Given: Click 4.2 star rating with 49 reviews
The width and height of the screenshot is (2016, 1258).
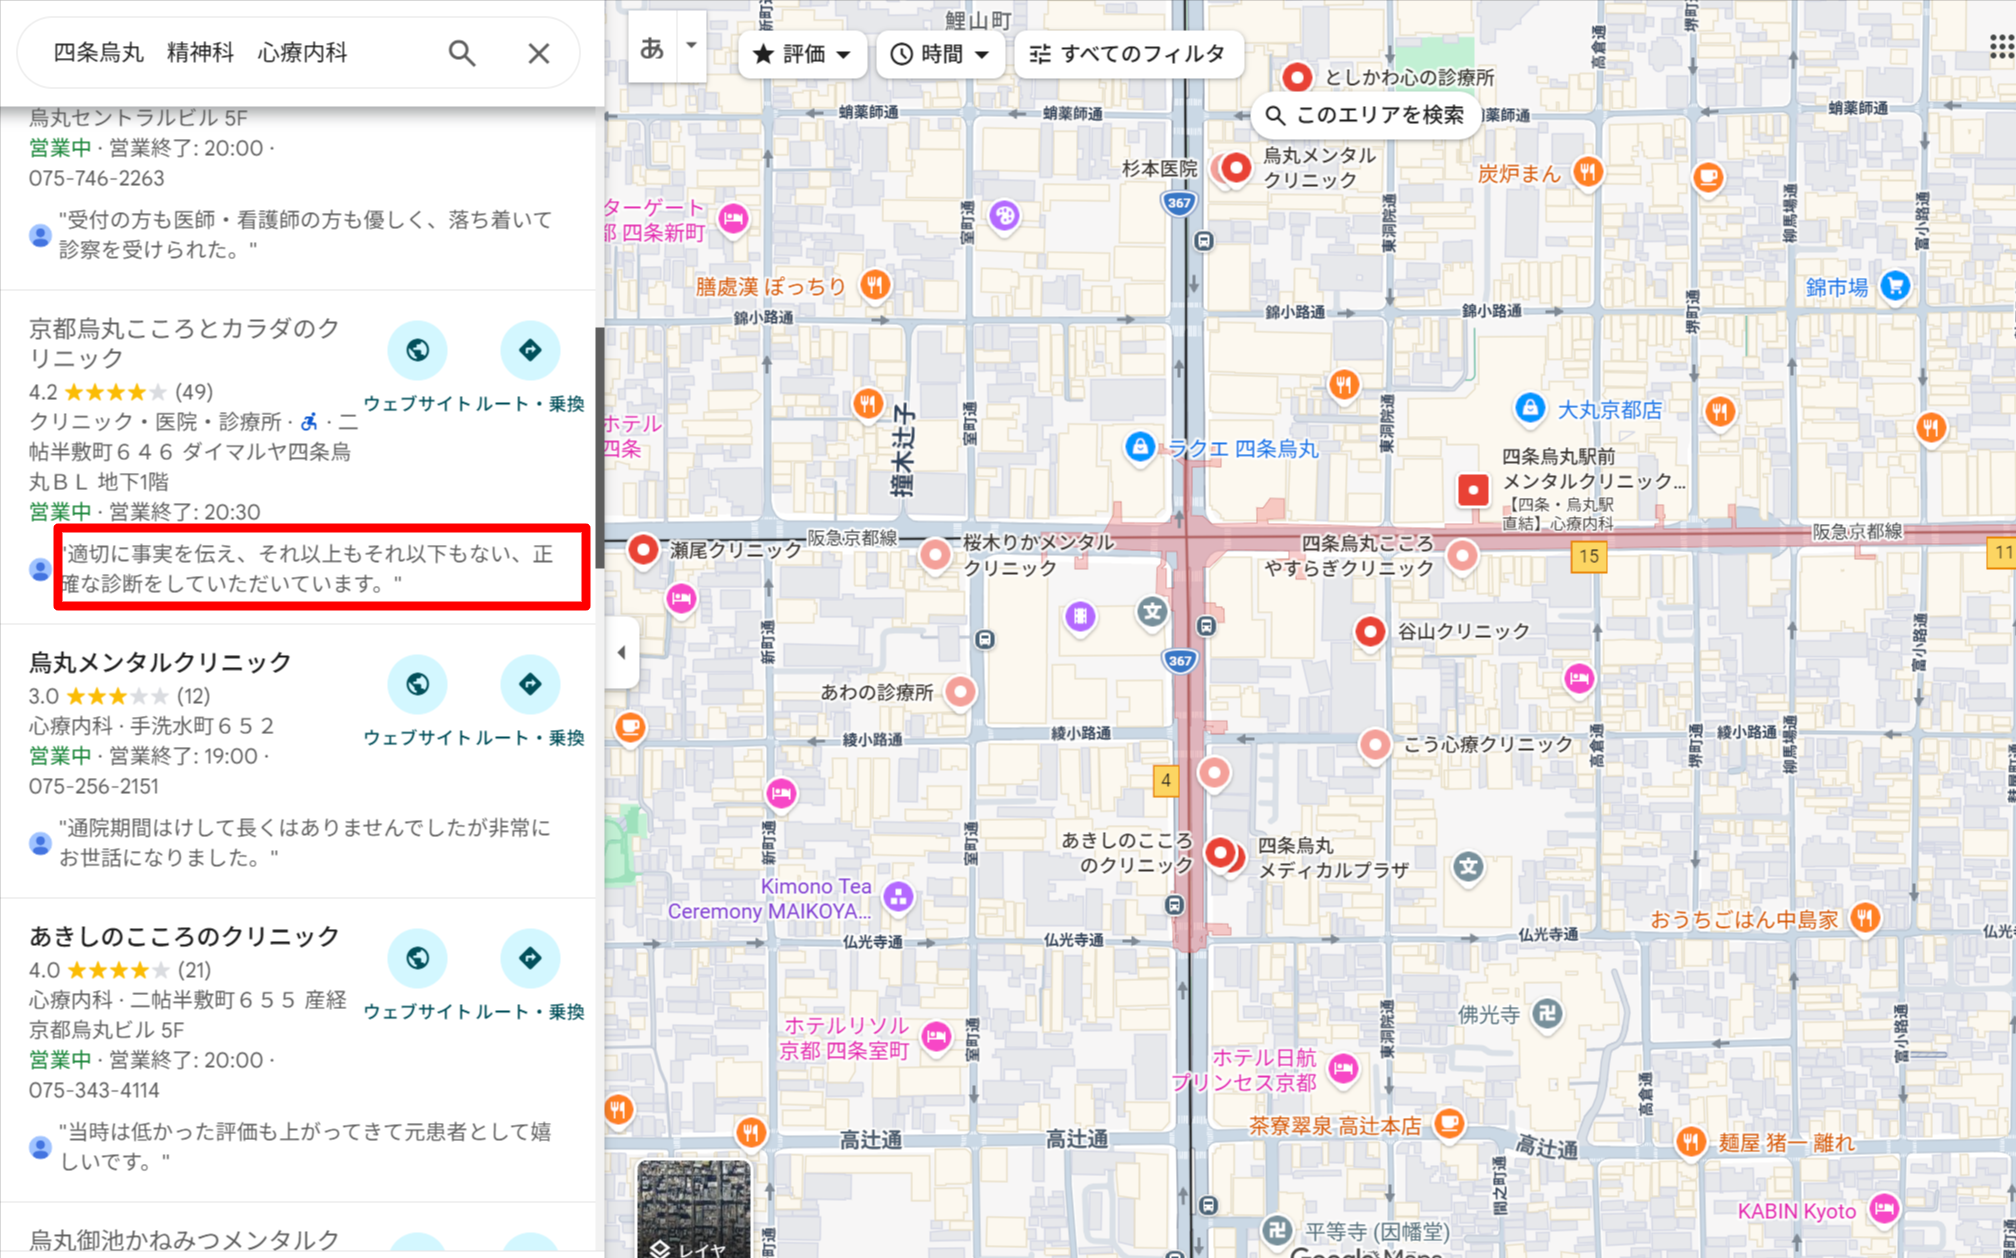Looking at the screenshot, I should [x=121, y=392].
